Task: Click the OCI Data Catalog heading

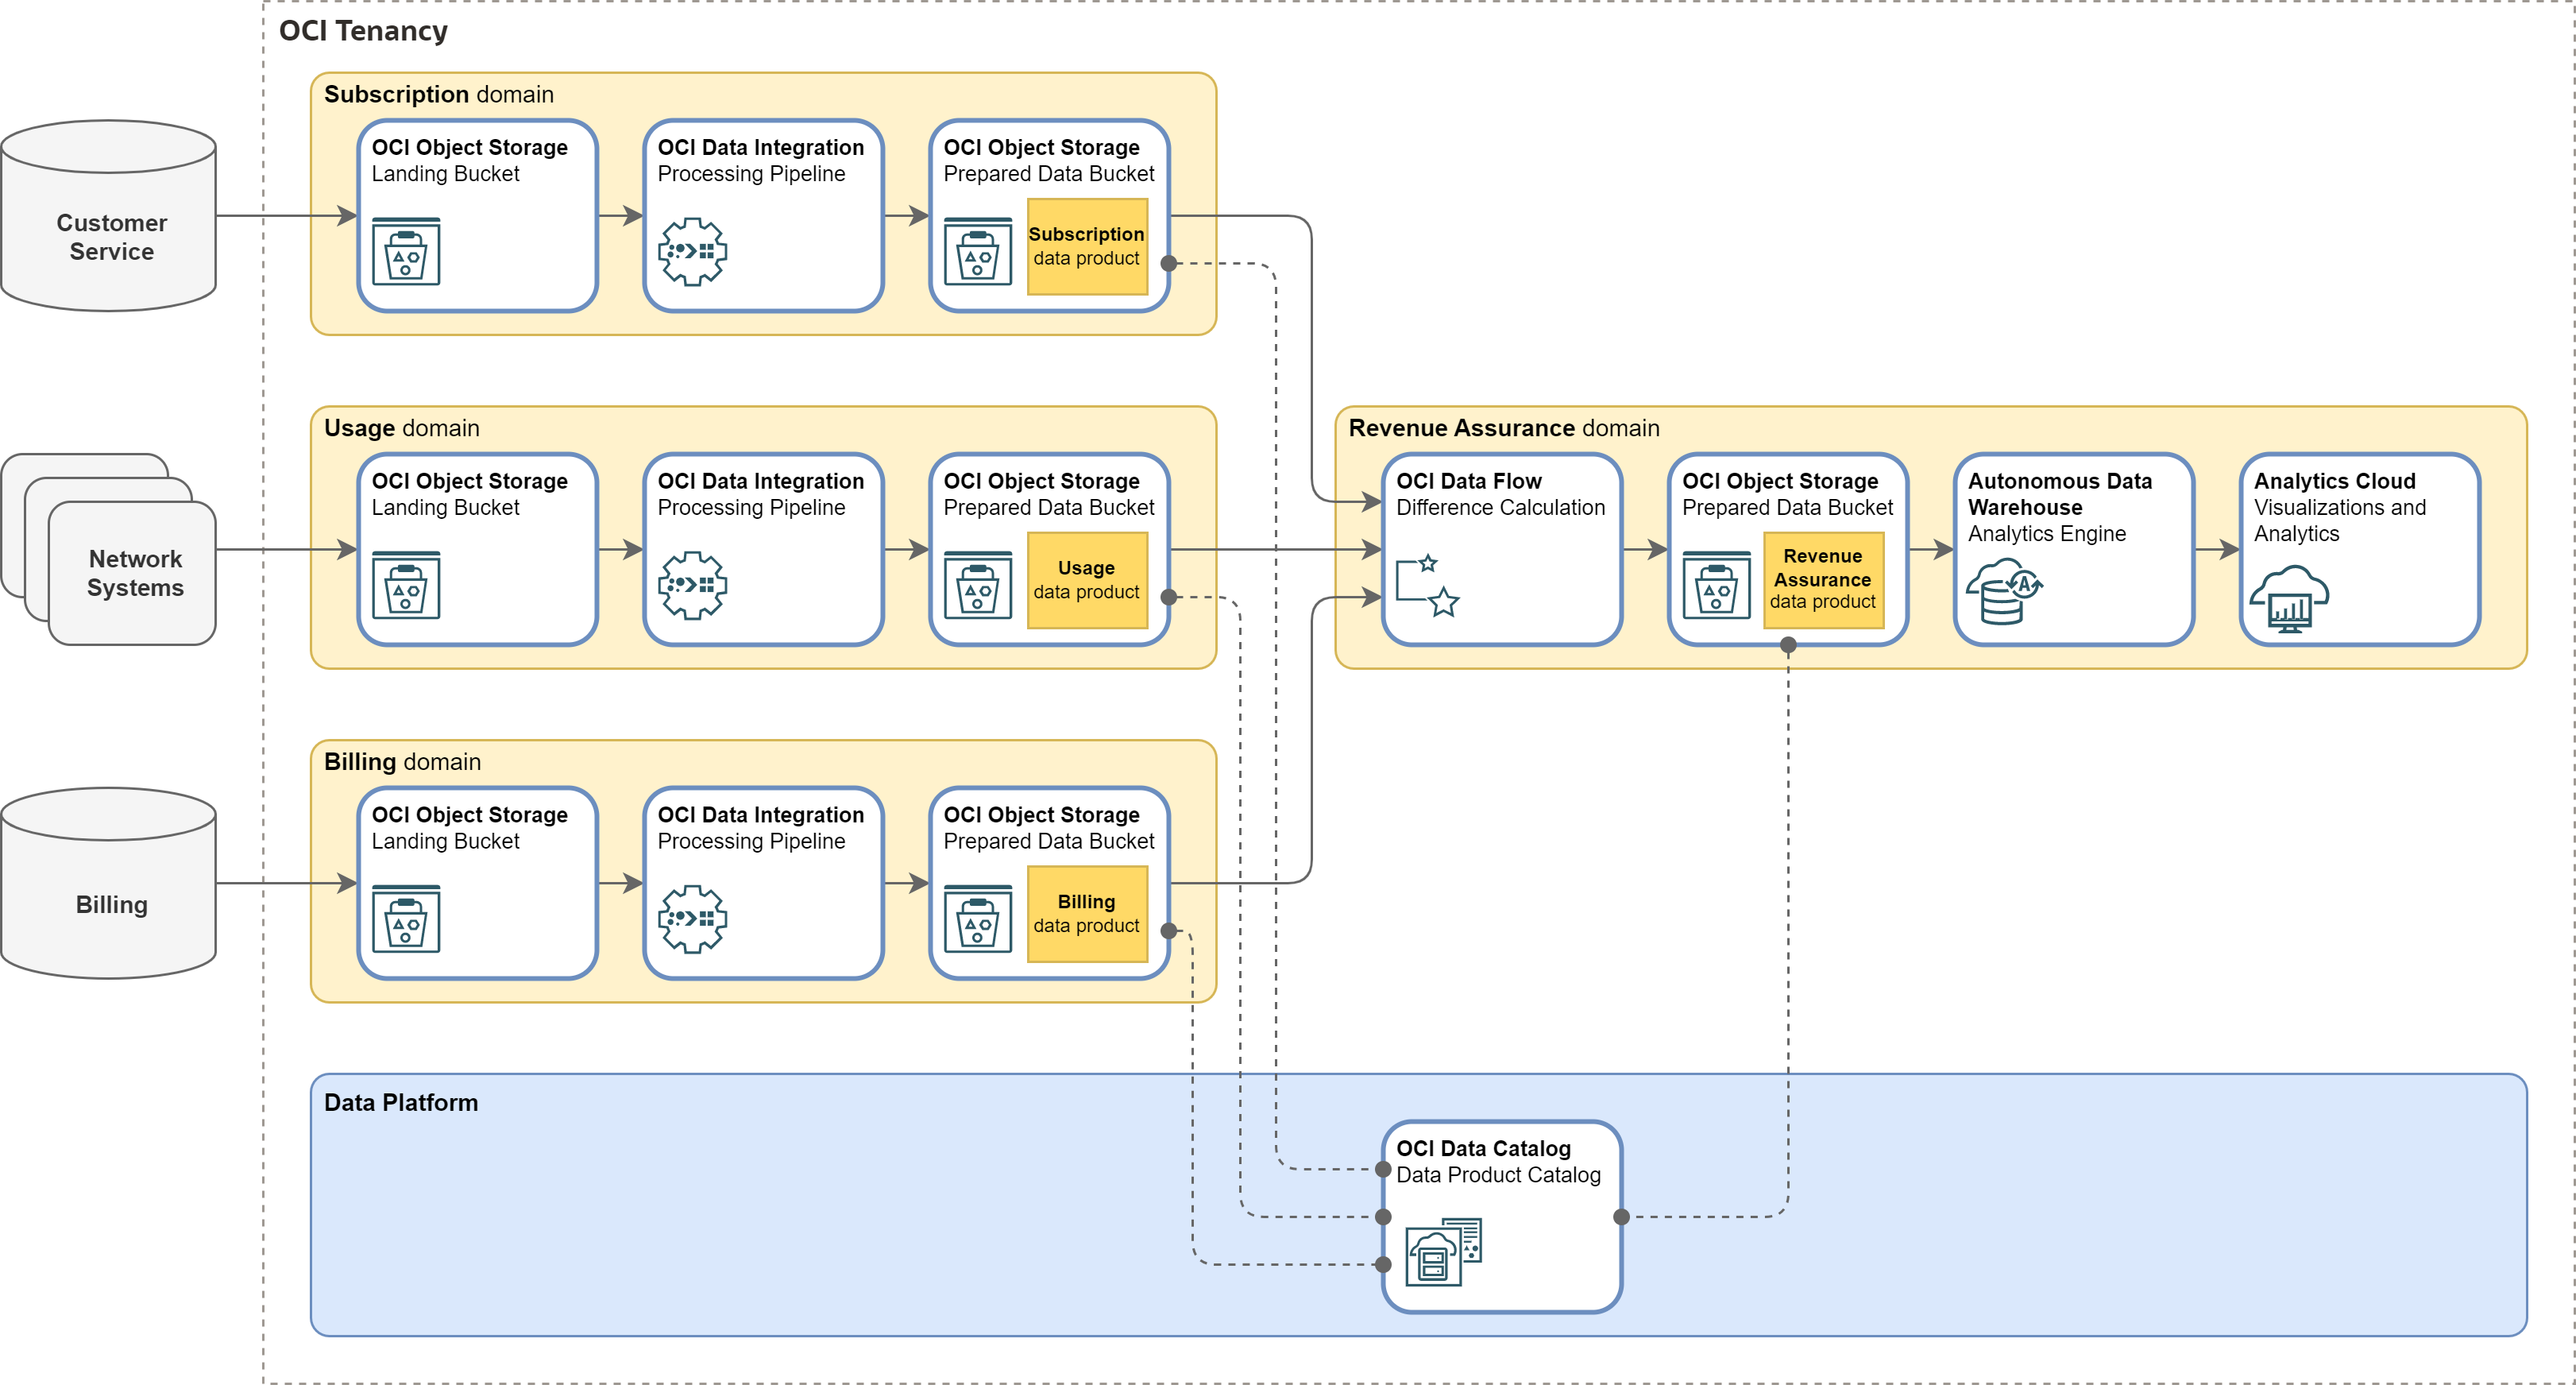Action: click(x=1483, y=1149)
